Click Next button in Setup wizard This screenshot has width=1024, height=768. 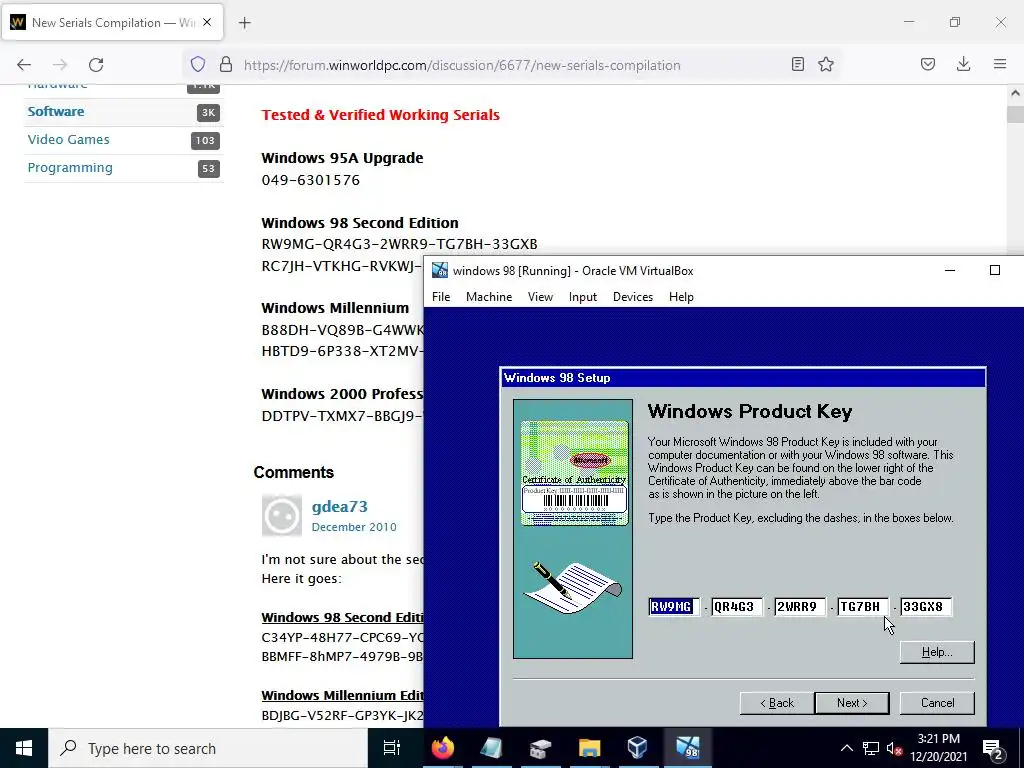pyautogui.click(x=852, y=703)
